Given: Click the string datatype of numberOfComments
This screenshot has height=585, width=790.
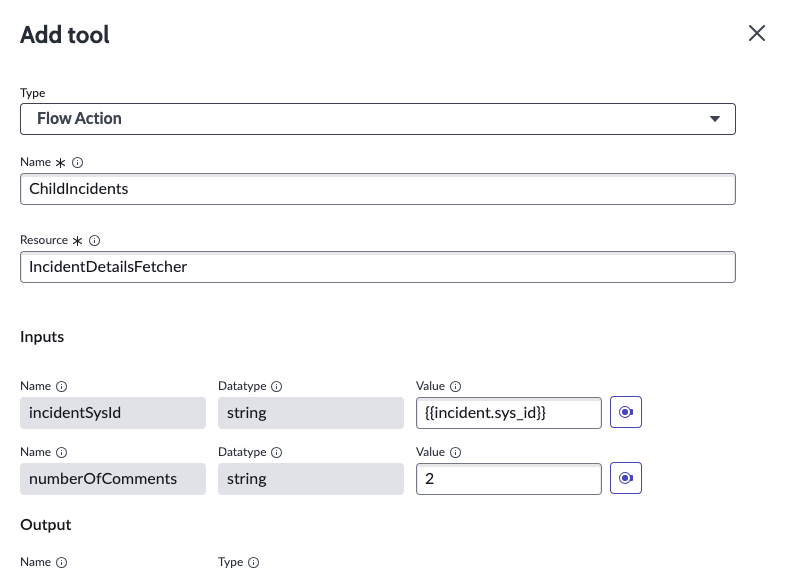Looking at the screenshot, I should coord(311,479).
